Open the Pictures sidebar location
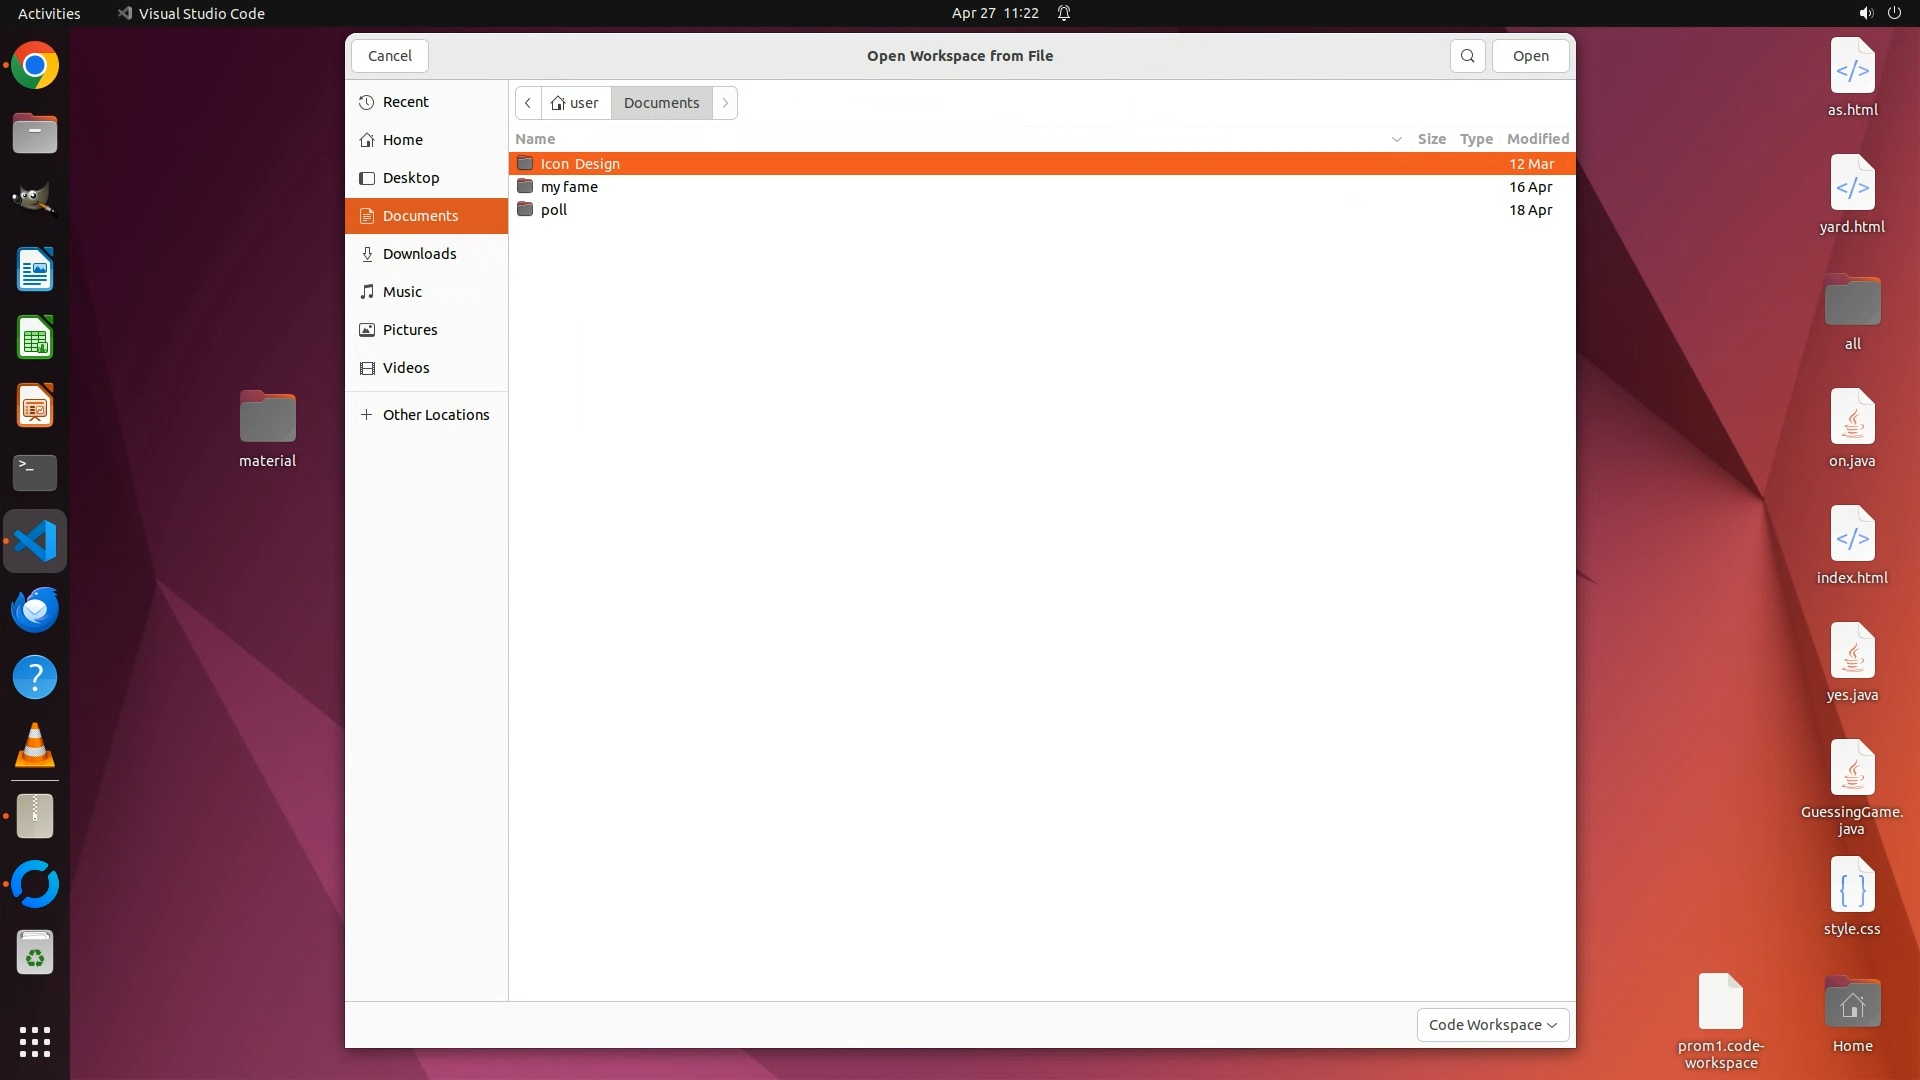The width and height of the screenshot is (1920, 1080). click(409, 330)
